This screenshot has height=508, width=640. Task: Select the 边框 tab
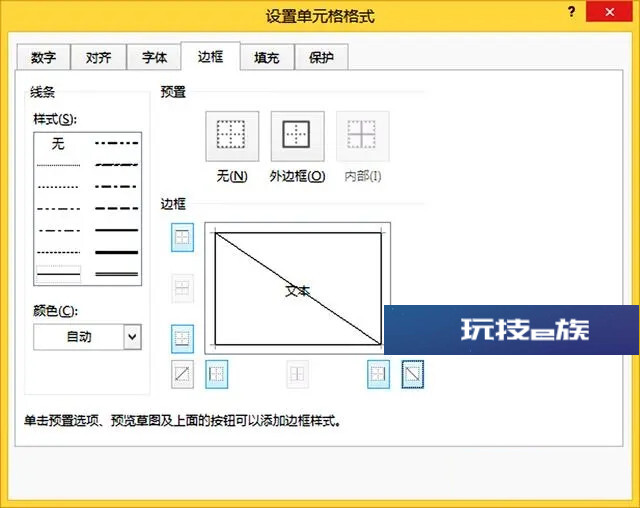pos(211,56)
